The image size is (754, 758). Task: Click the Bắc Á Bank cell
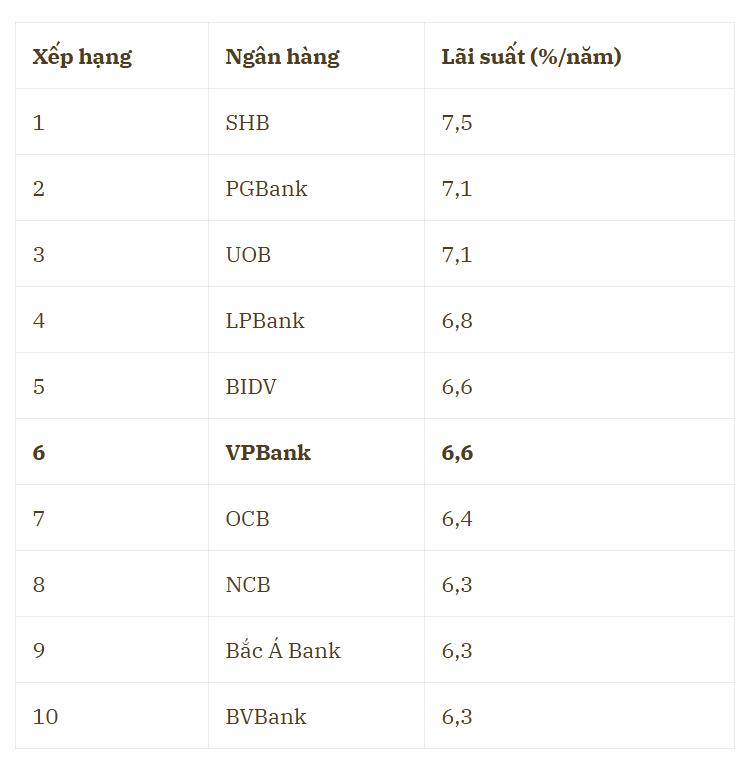click(283, 651)
